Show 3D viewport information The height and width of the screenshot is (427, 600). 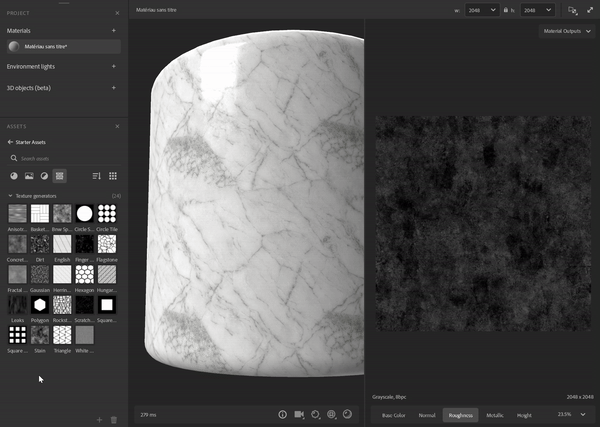[x=282, y=414]
